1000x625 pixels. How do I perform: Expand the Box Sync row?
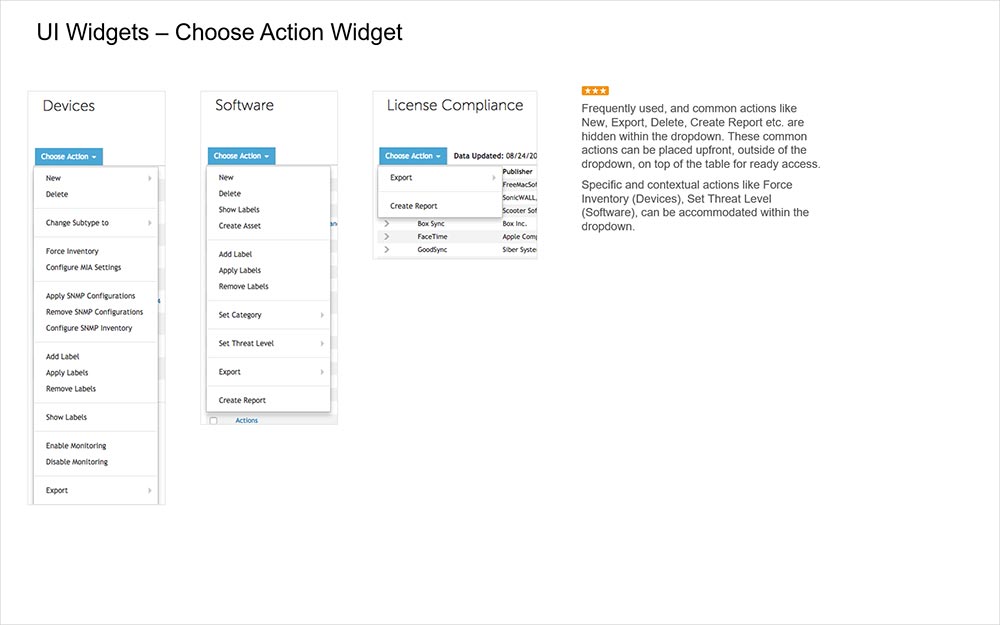click(386, 224)
